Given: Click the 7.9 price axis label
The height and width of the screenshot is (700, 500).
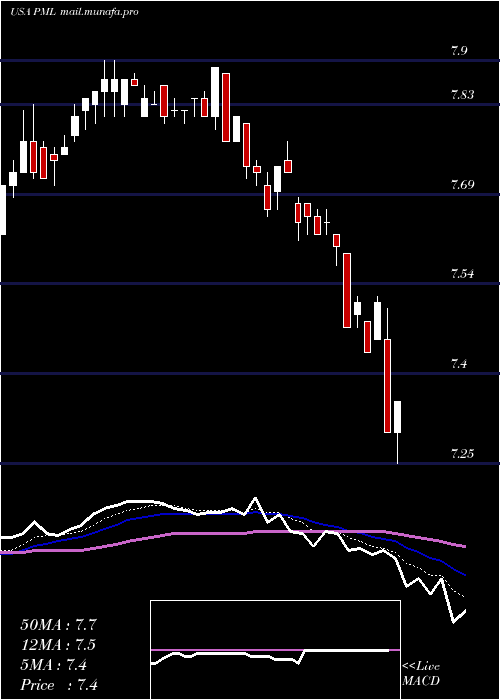Looking at the screenshot, I should (x=459, y=50).
